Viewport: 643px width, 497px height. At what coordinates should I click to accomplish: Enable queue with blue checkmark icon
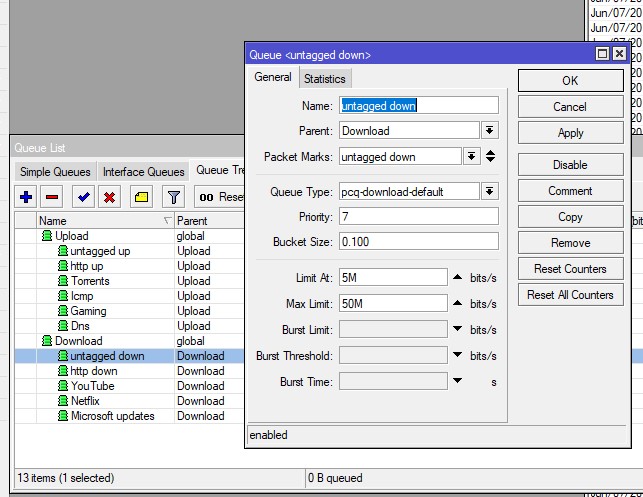point(84,197)
